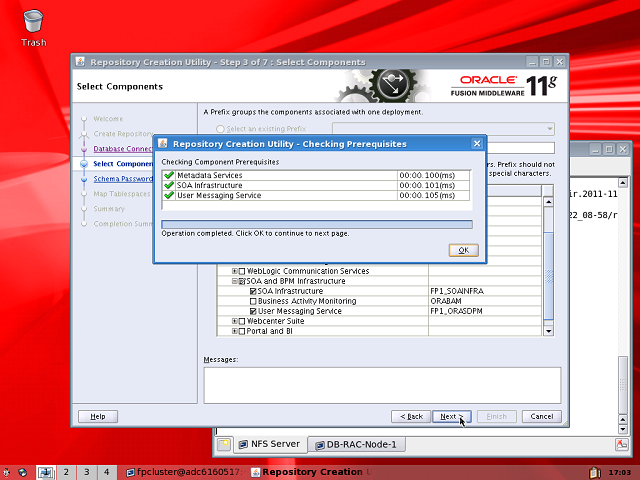Image resolution: width=640 pixels, height=480 pixels.
Task: Switch to workspace 3
Action: coord(87,472)
